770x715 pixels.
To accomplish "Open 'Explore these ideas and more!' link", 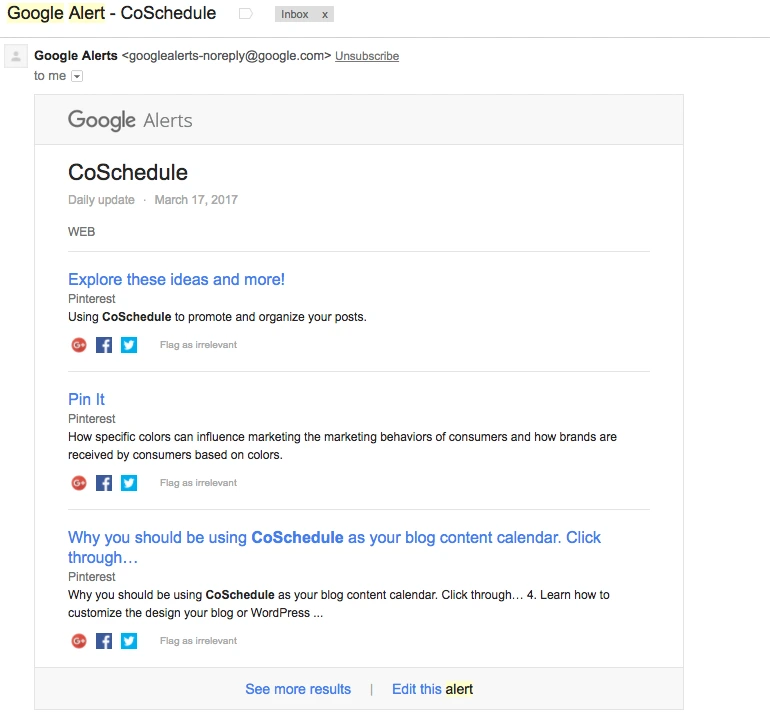I will point(176,279).
